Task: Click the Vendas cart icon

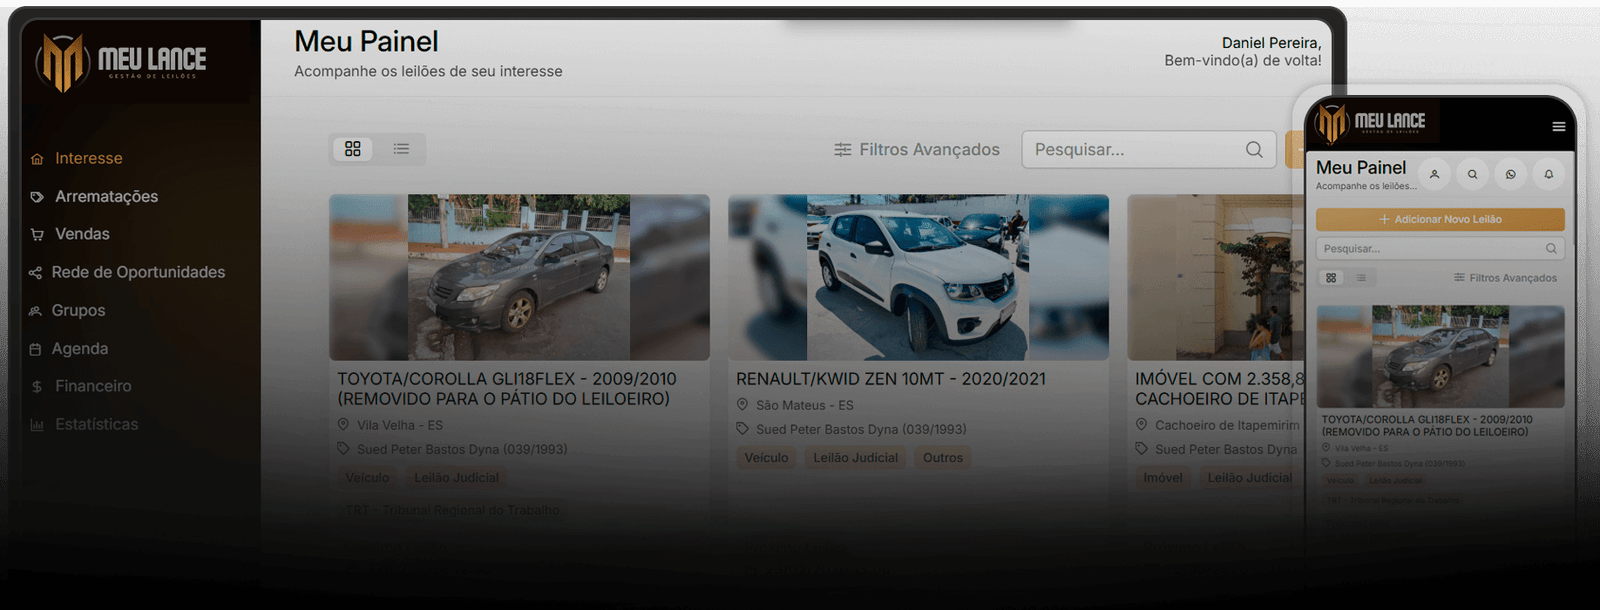Action: pos(37,234)
